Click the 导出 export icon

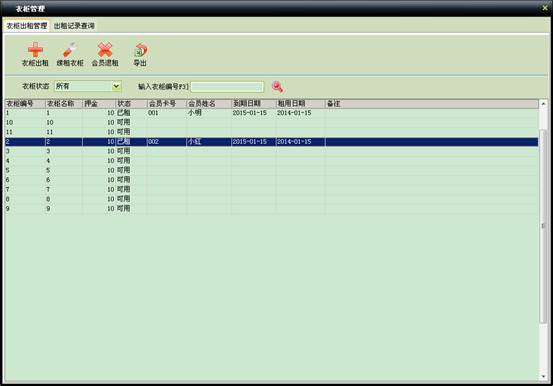pos(140,50)
